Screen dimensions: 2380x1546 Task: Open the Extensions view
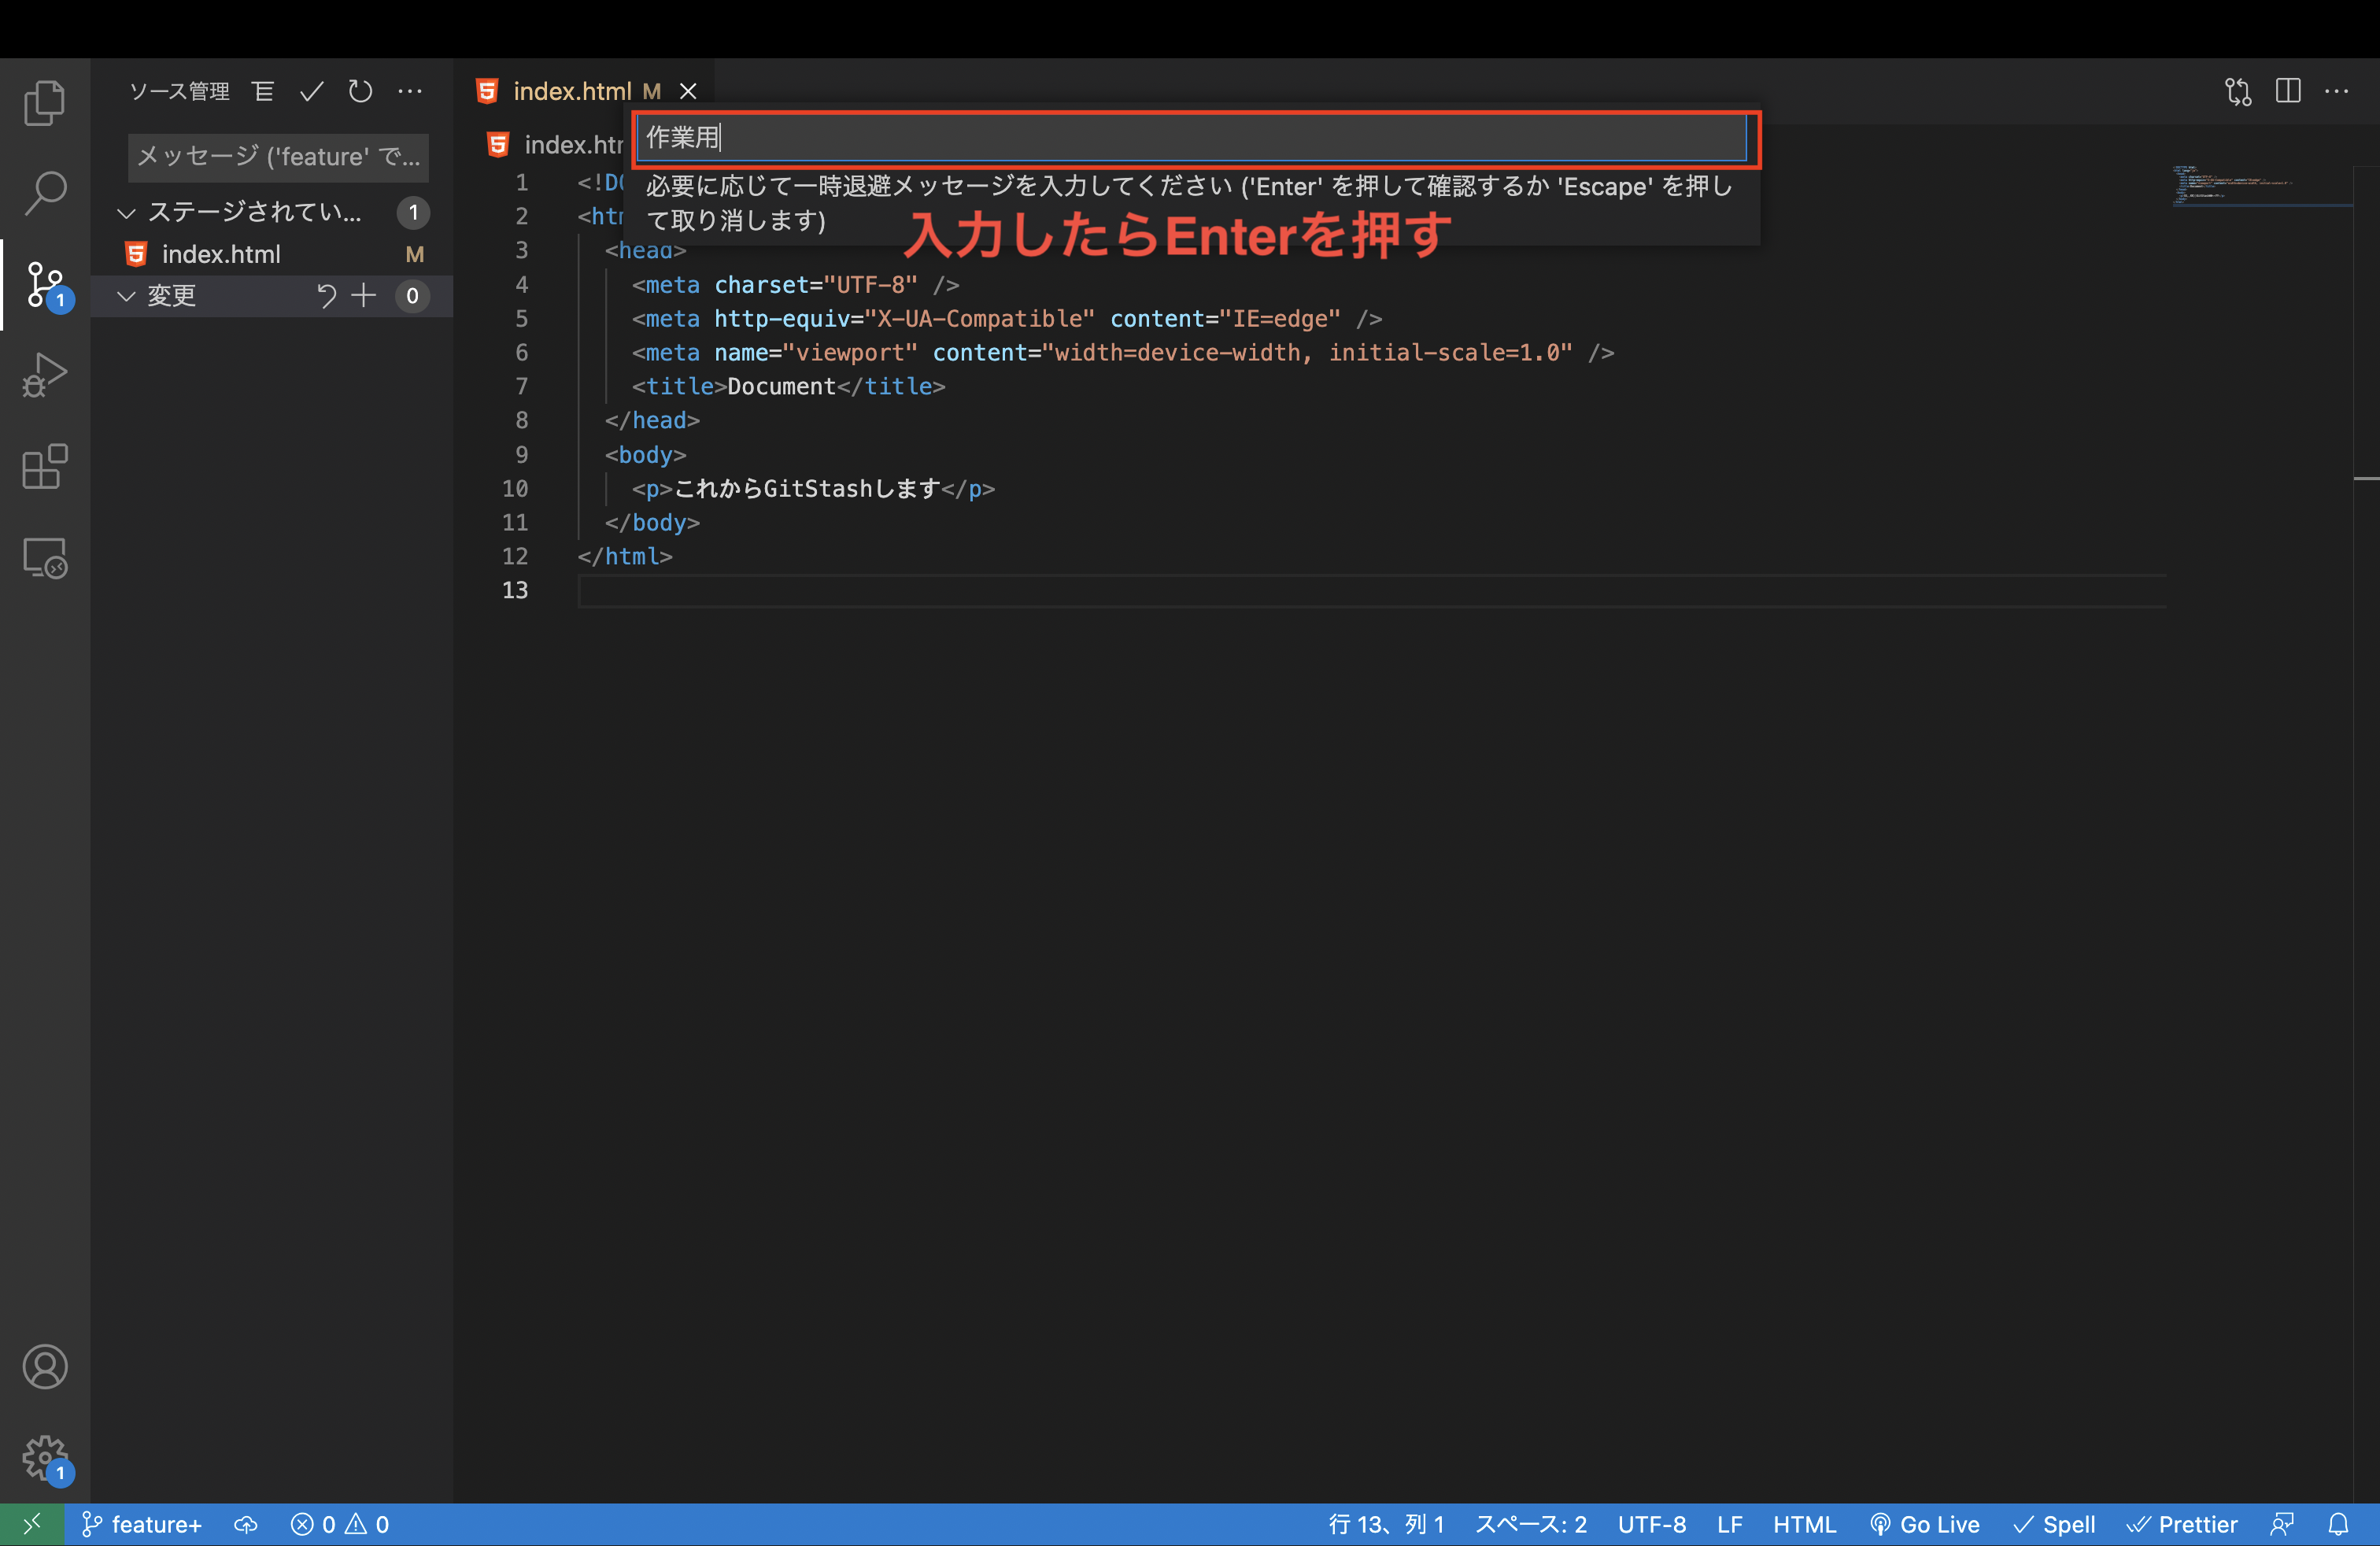(x=44, y=467)
